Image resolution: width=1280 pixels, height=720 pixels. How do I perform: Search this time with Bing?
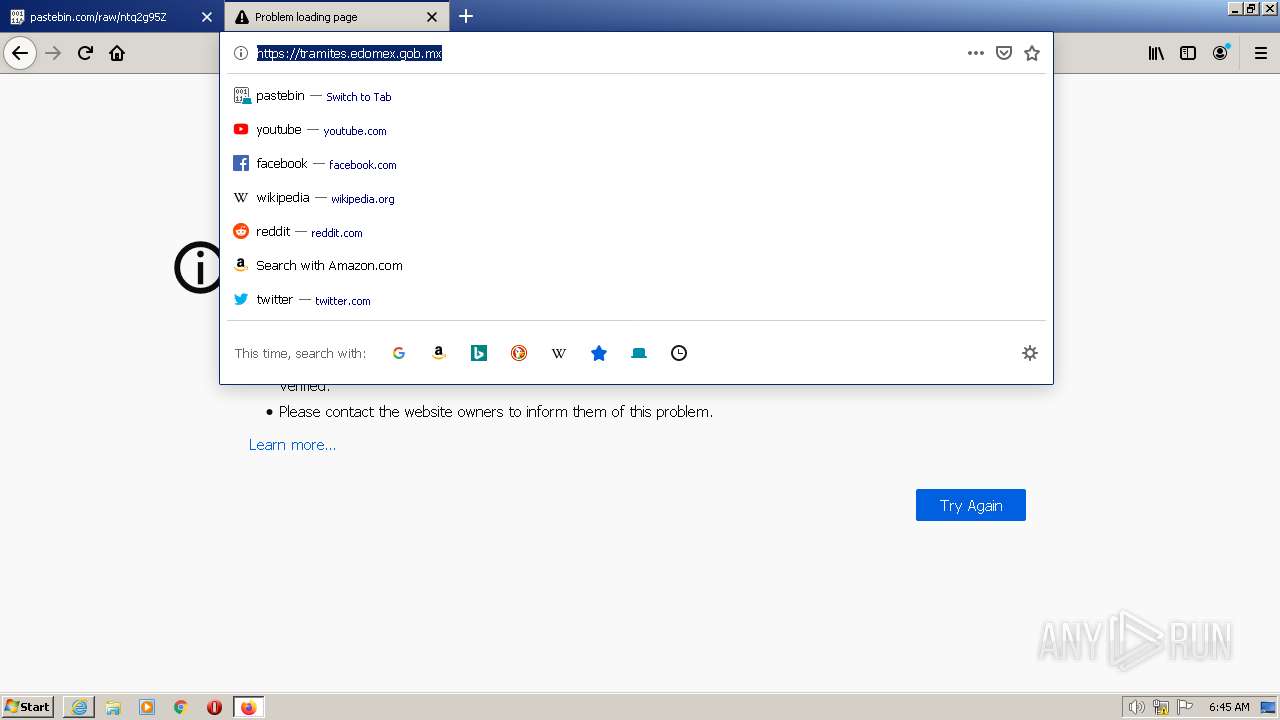pyautogui.click(x=479, y=353)
